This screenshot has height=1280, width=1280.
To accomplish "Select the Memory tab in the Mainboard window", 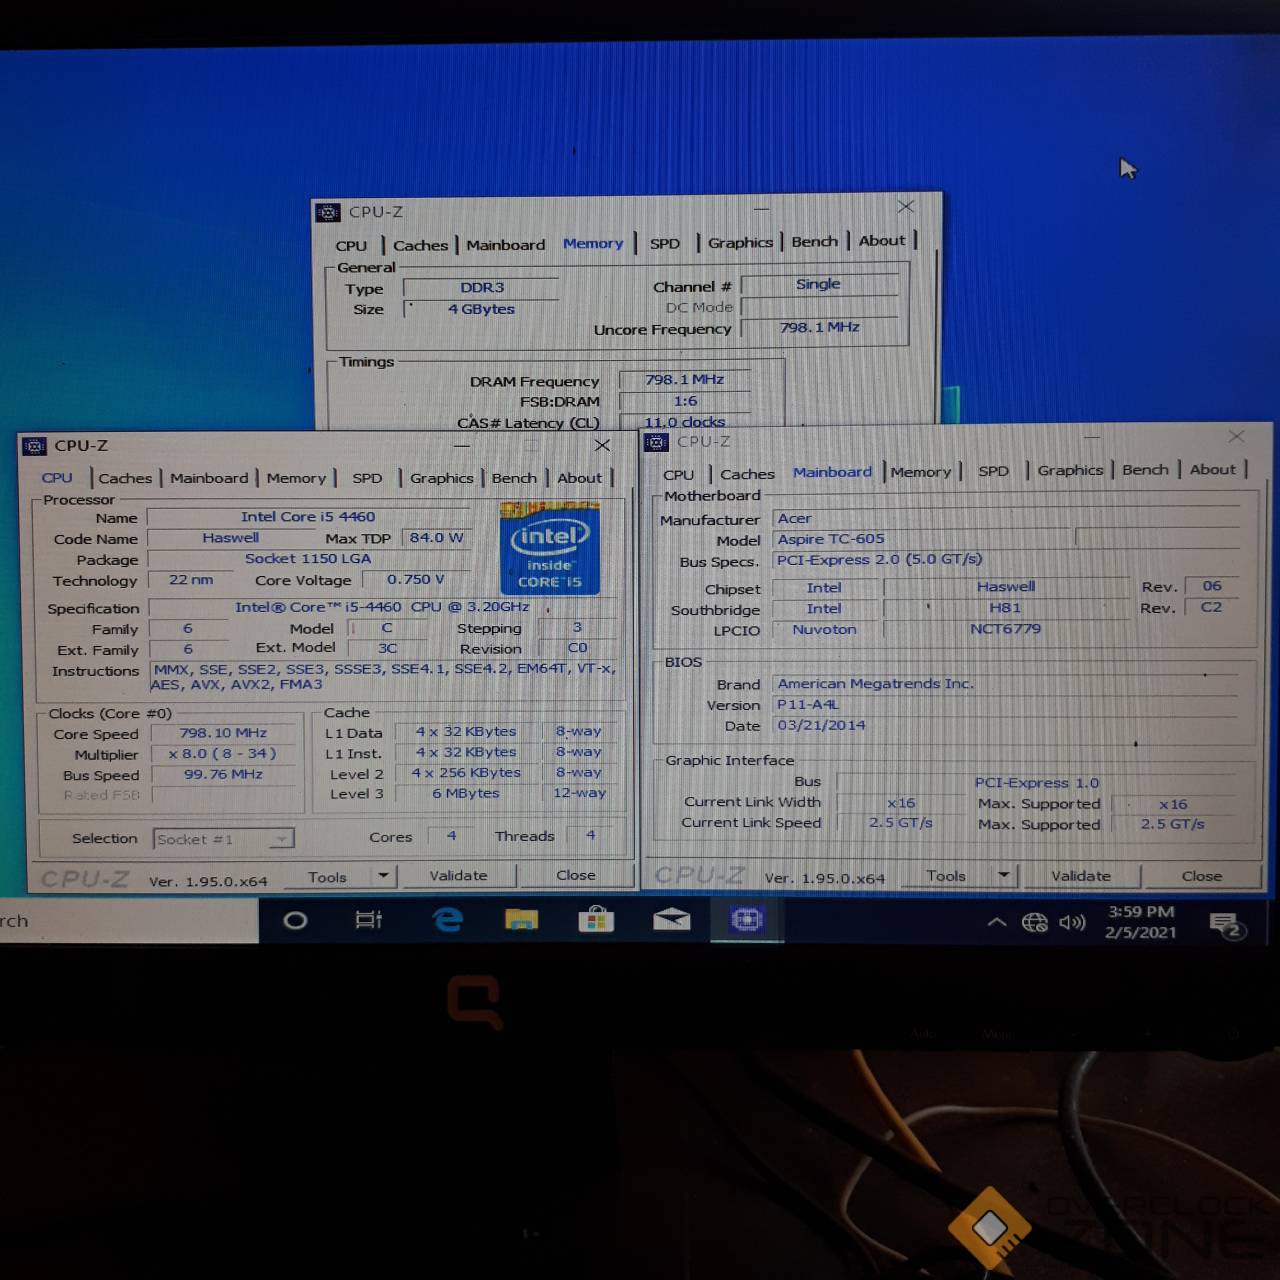I will [921, 472].
